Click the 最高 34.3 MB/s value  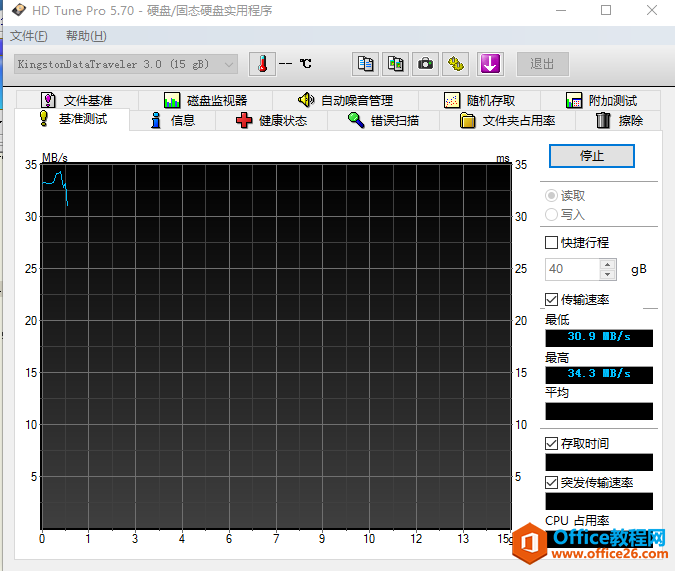pyautogui.click(x=599, y=375)
